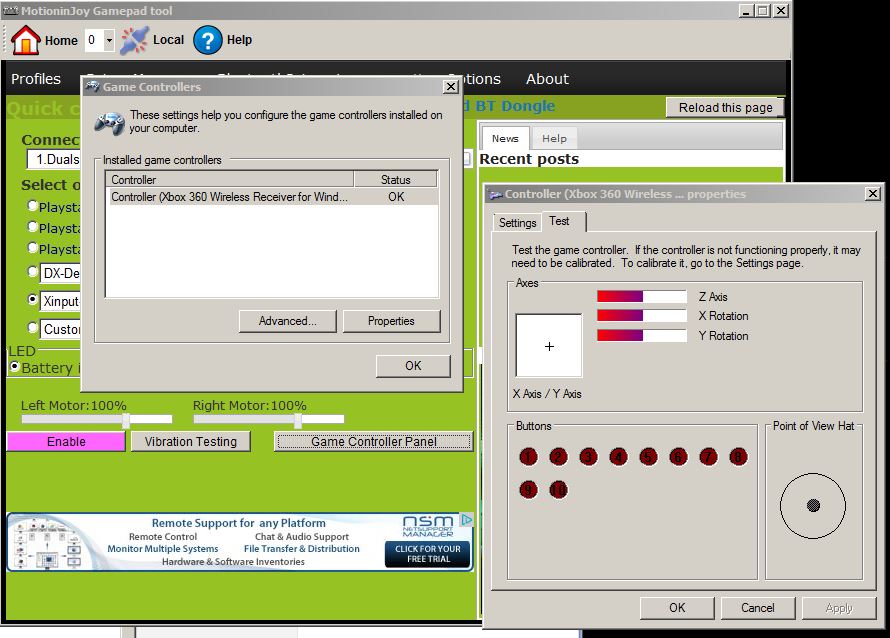The image size is (890, 638).
Task: Click MotioninJoy title bar app icon
Action: [x=11, y=10]
